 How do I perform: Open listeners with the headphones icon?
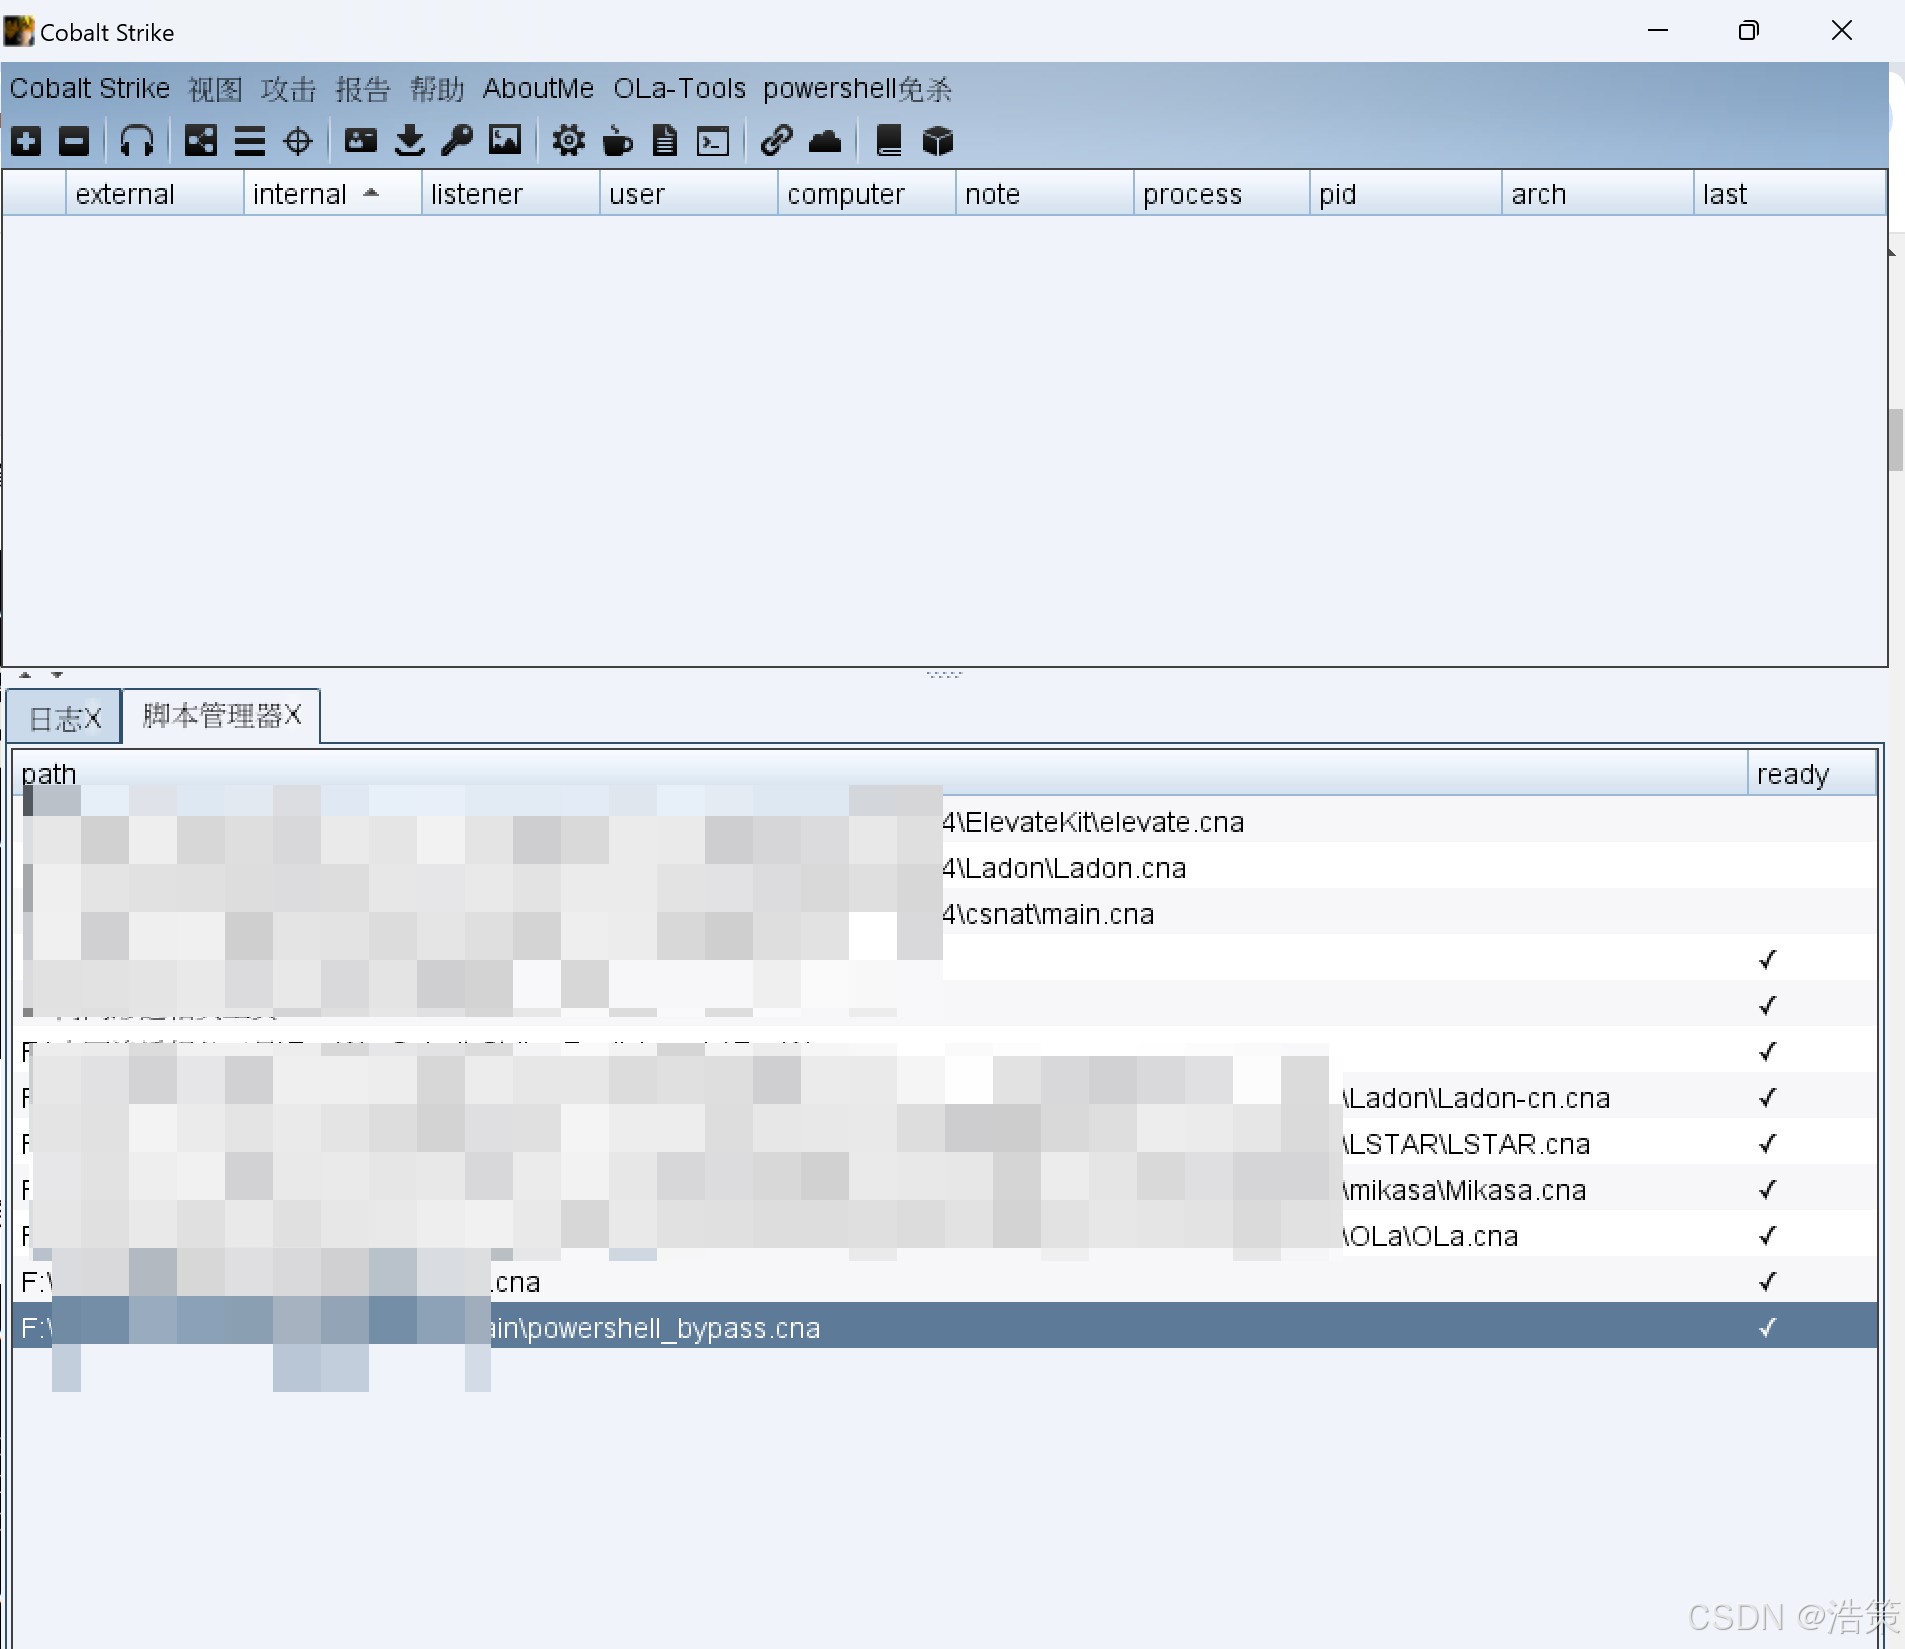tap(137, 141)
